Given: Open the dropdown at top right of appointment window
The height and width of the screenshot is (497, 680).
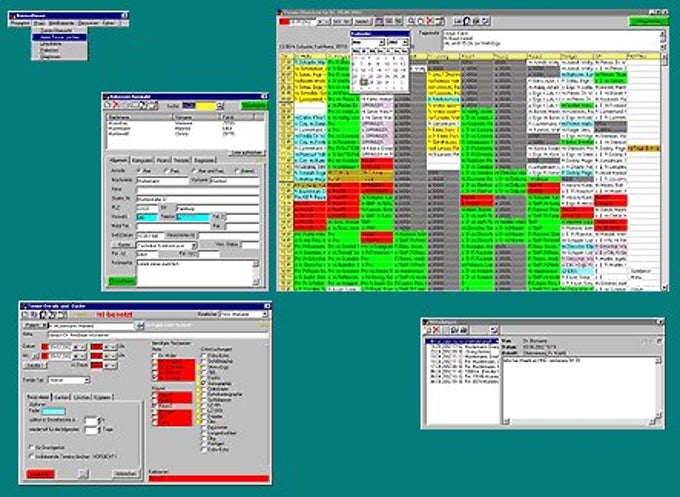Looking at the screenshot, I should click(265, 314).
